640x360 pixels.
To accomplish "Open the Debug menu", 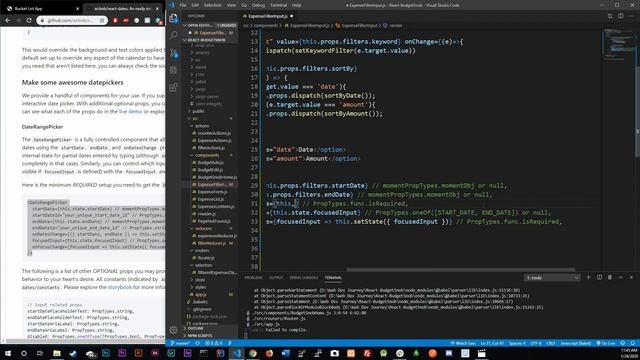I will [x=258, y=5].
